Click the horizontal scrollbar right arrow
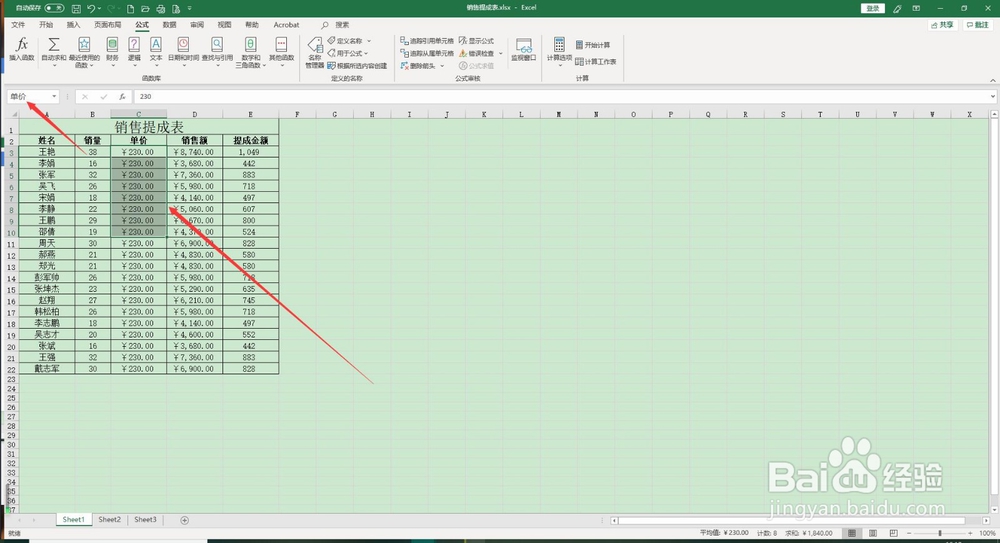Viewport: 1000px width, 543px height. [x=986, y=521]
